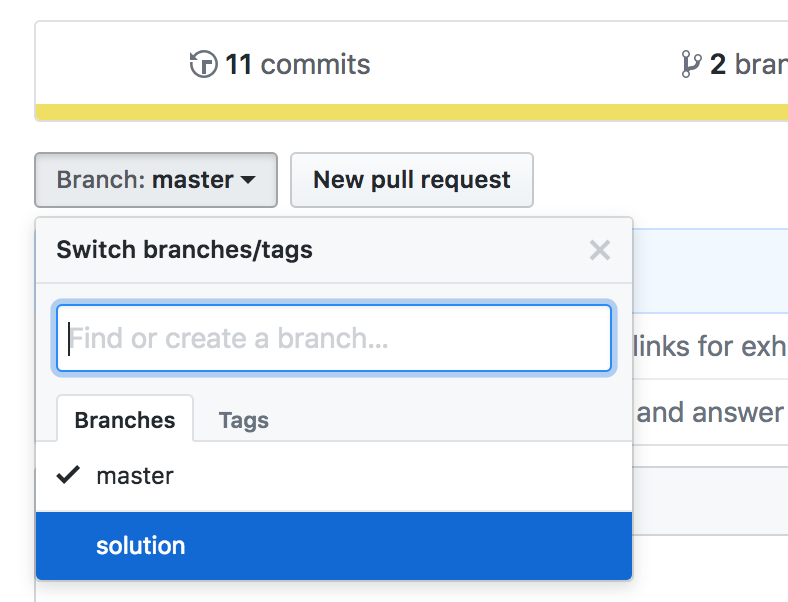Click the dropdown caret beside master
The image size is (788, 602).
coord(248,179)
